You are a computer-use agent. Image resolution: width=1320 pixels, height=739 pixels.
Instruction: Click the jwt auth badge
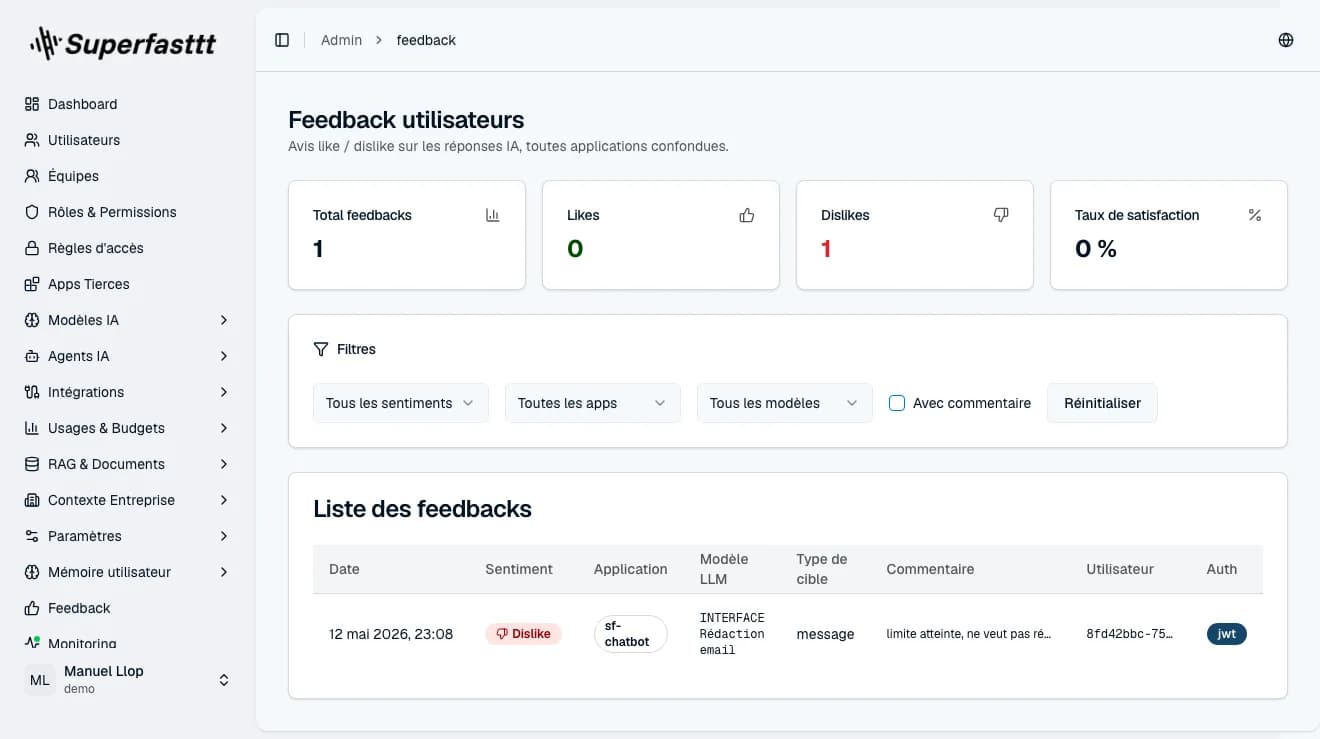tap(1227, 634)
